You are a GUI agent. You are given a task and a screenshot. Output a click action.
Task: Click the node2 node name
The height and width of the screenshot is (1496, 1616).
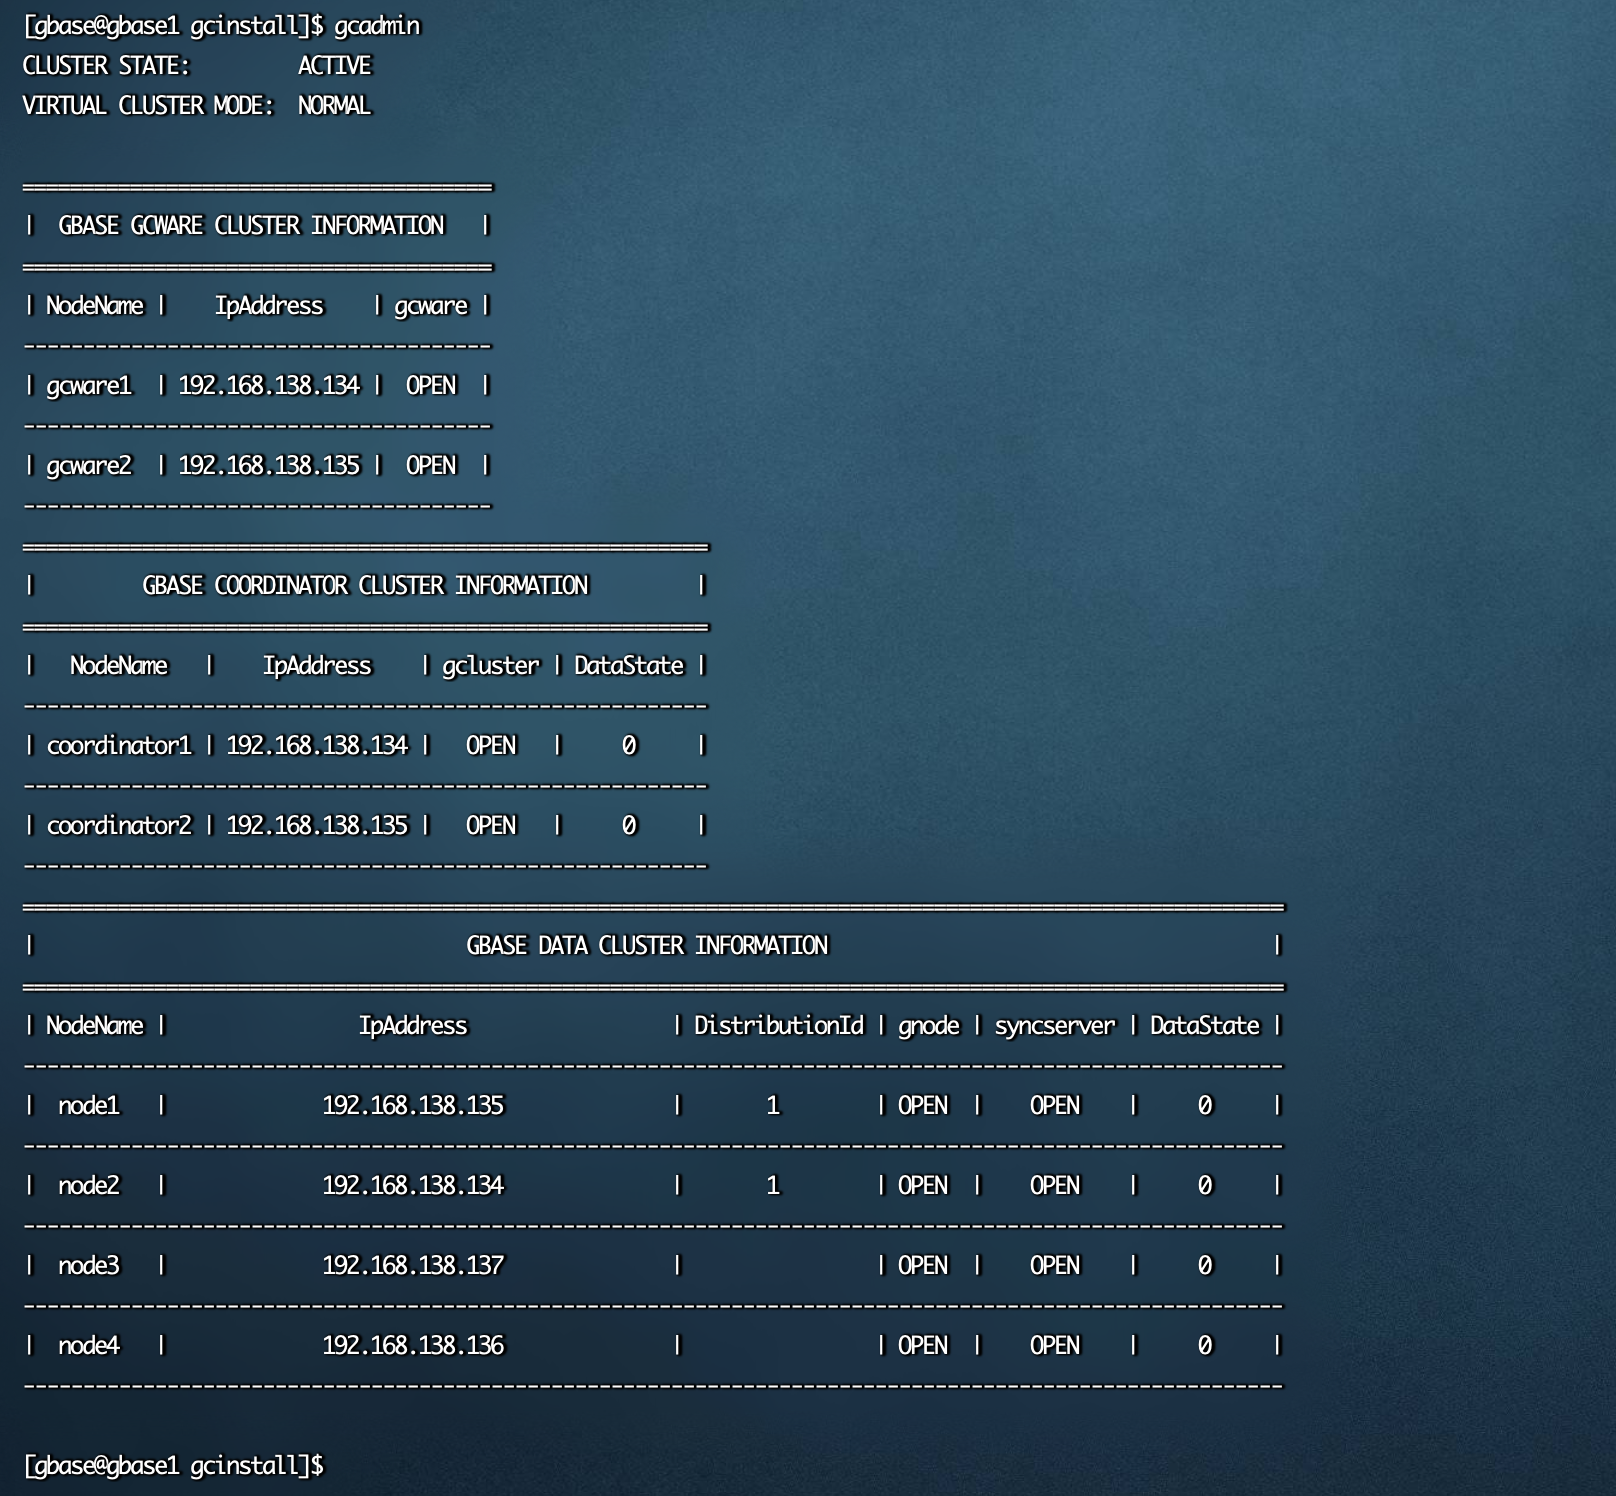coord(89,1186)
